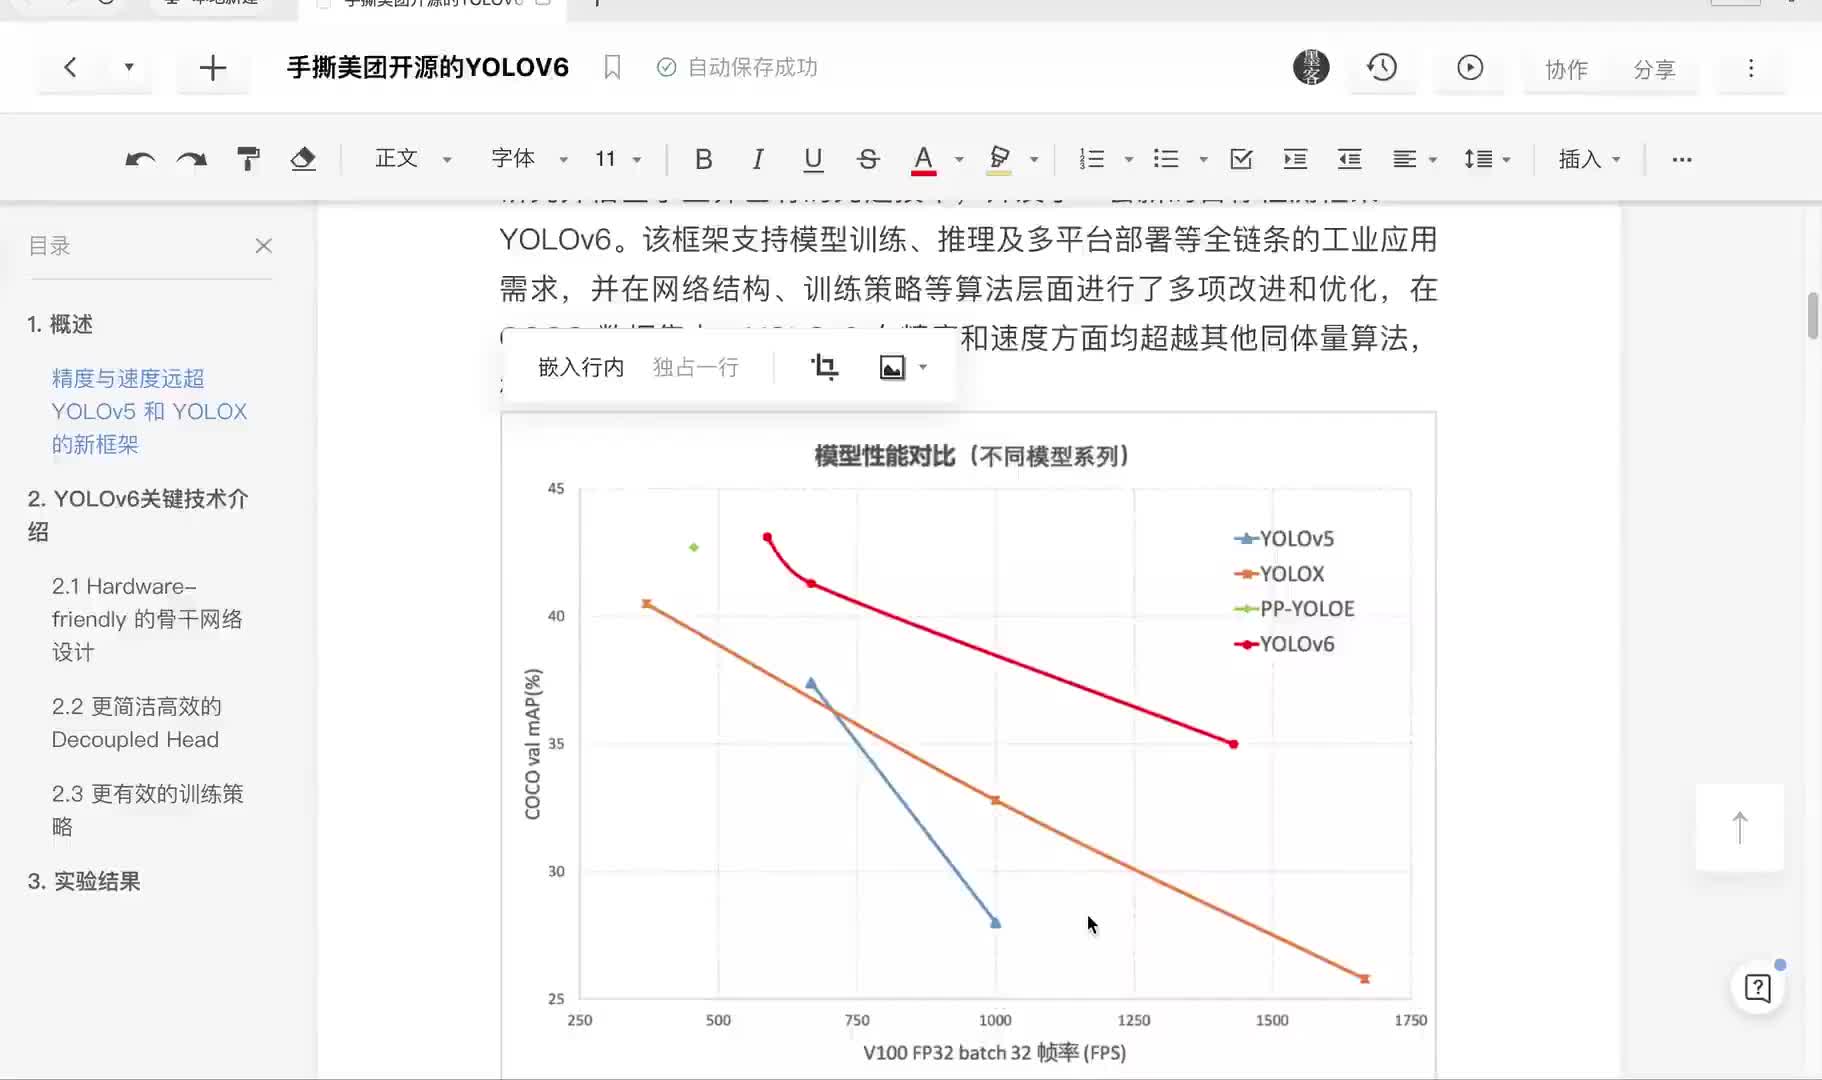This screenshot has width=1822, height=1080.
Task: Expand the image options dropdown arrow
Action: pos(923,367)
